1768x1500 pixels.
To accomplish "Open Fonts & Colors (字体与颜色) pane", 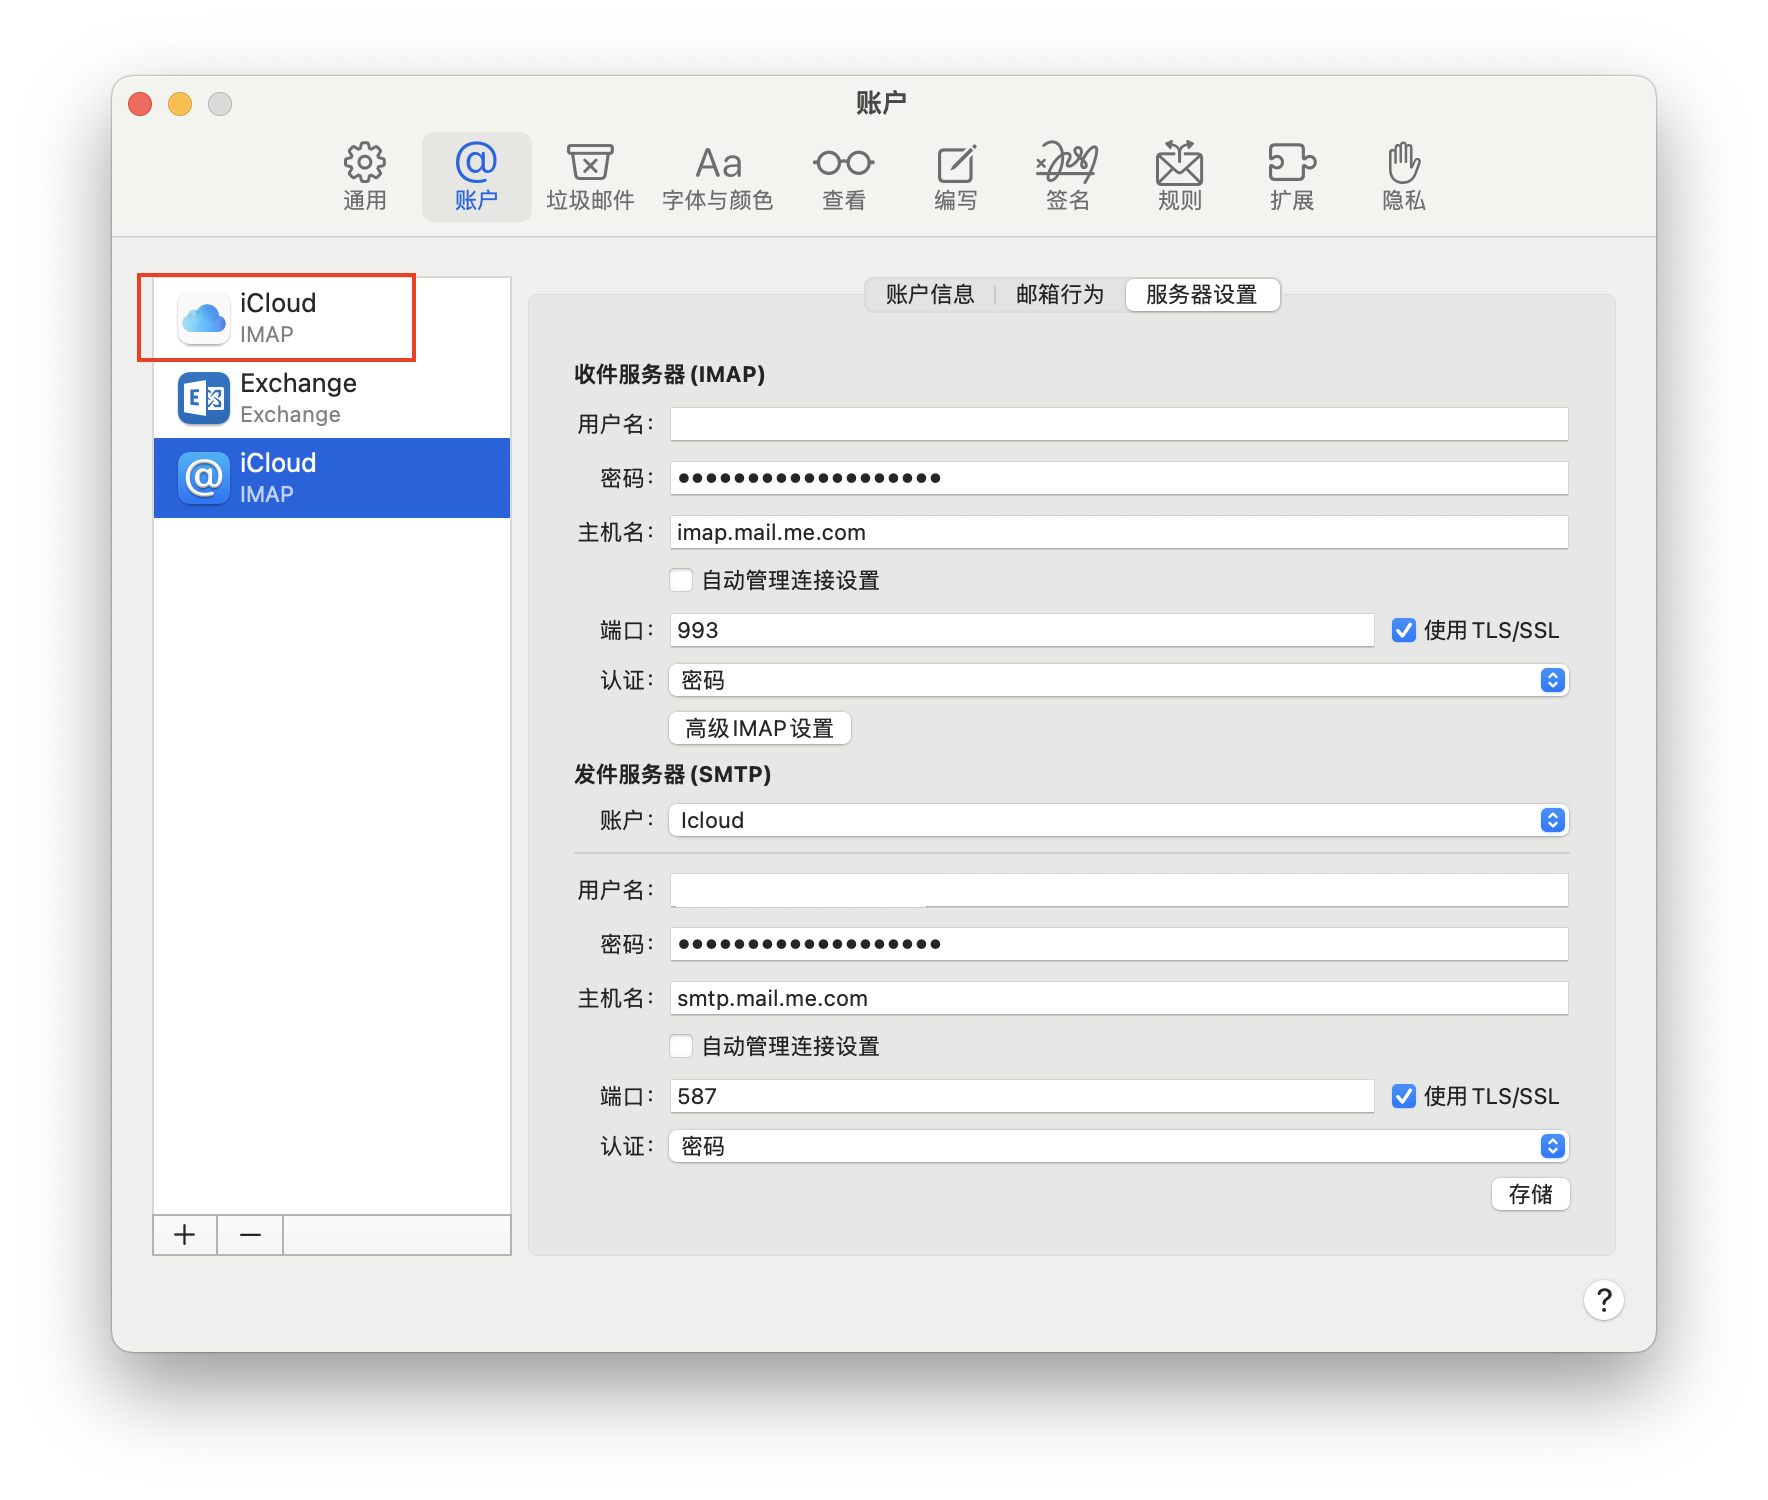I will tap(717, 176).
